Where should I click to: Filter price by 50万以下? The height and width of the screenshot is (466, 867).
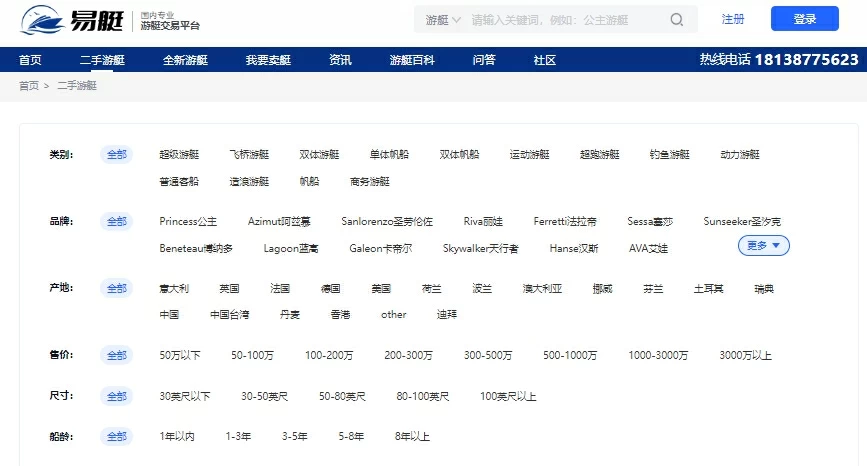pyautogui.click(x=180, y=355)
